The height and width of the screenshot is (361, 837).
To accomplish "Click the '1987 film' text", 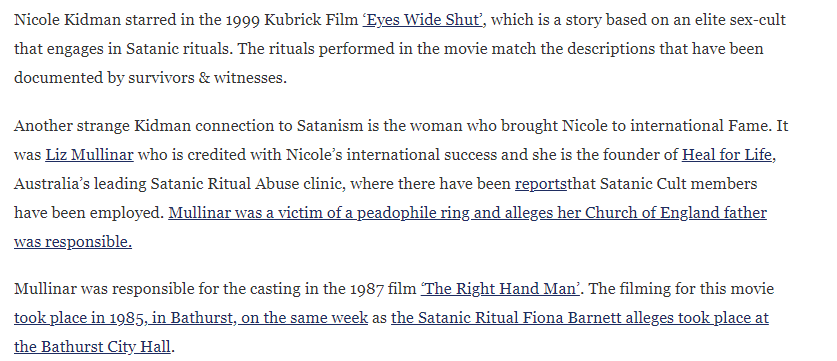I will (383, 289).
